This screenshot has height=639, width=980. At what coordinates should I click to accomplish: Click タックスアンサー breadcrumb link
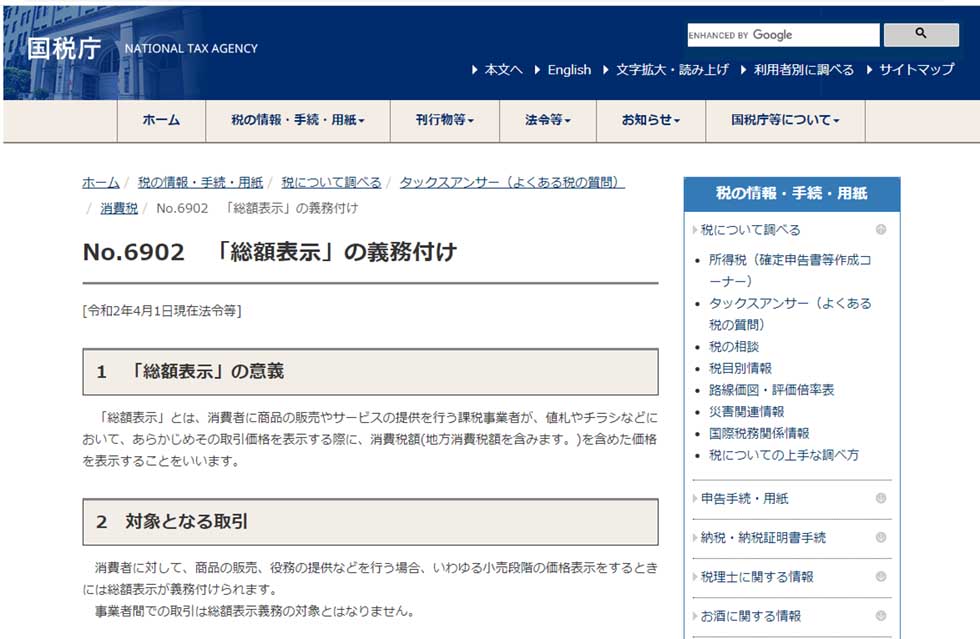[512, 183]
